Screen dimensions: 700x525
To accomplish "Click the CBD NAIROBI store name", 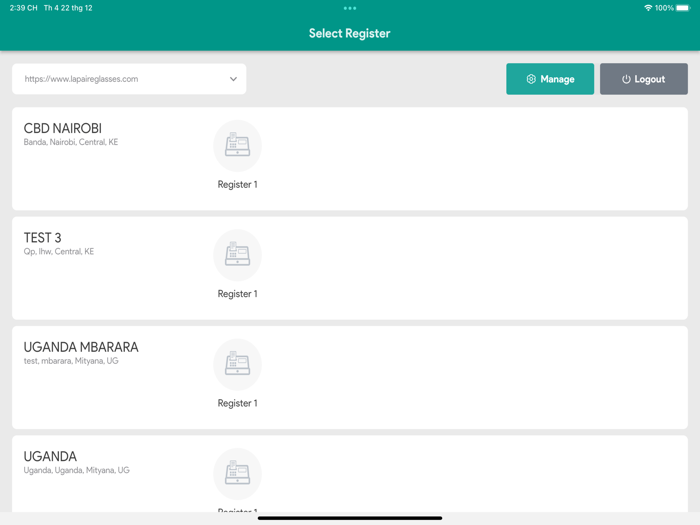I will (62, 129).
